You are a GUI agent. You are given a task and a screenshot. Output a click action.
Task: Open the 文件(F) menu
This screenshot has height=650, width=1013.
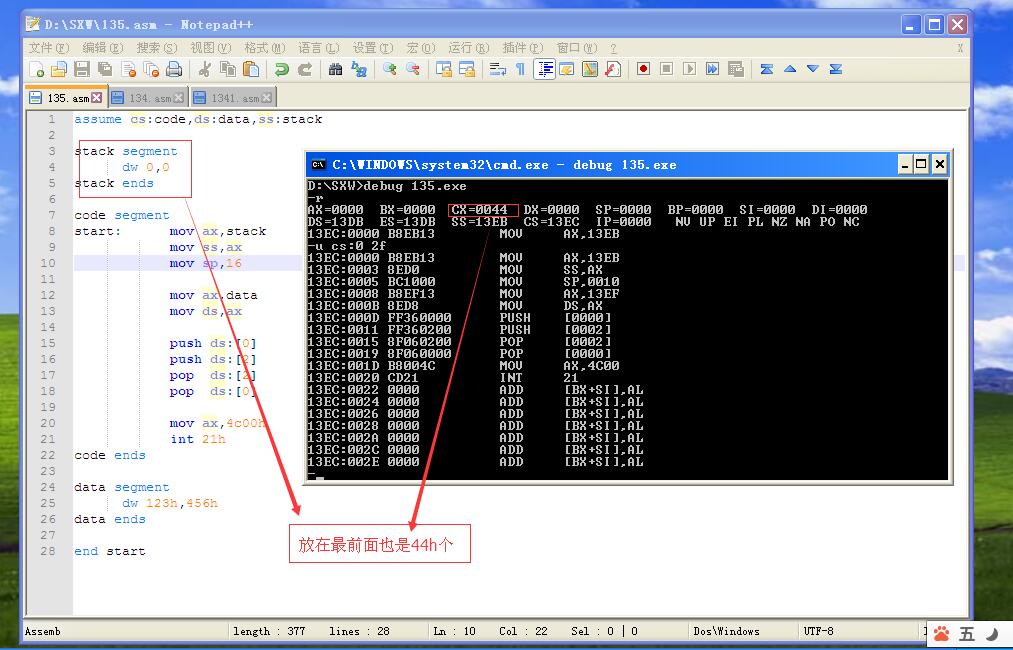[x=48, y=48]
